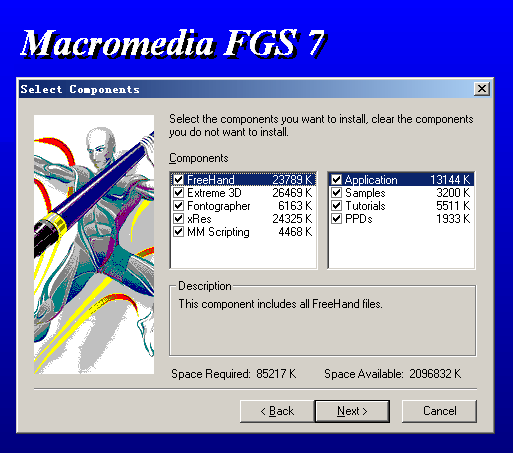The width and height of the screenshot is (513, 453).
Task: Cancel the installation setup
Action: 439,411
